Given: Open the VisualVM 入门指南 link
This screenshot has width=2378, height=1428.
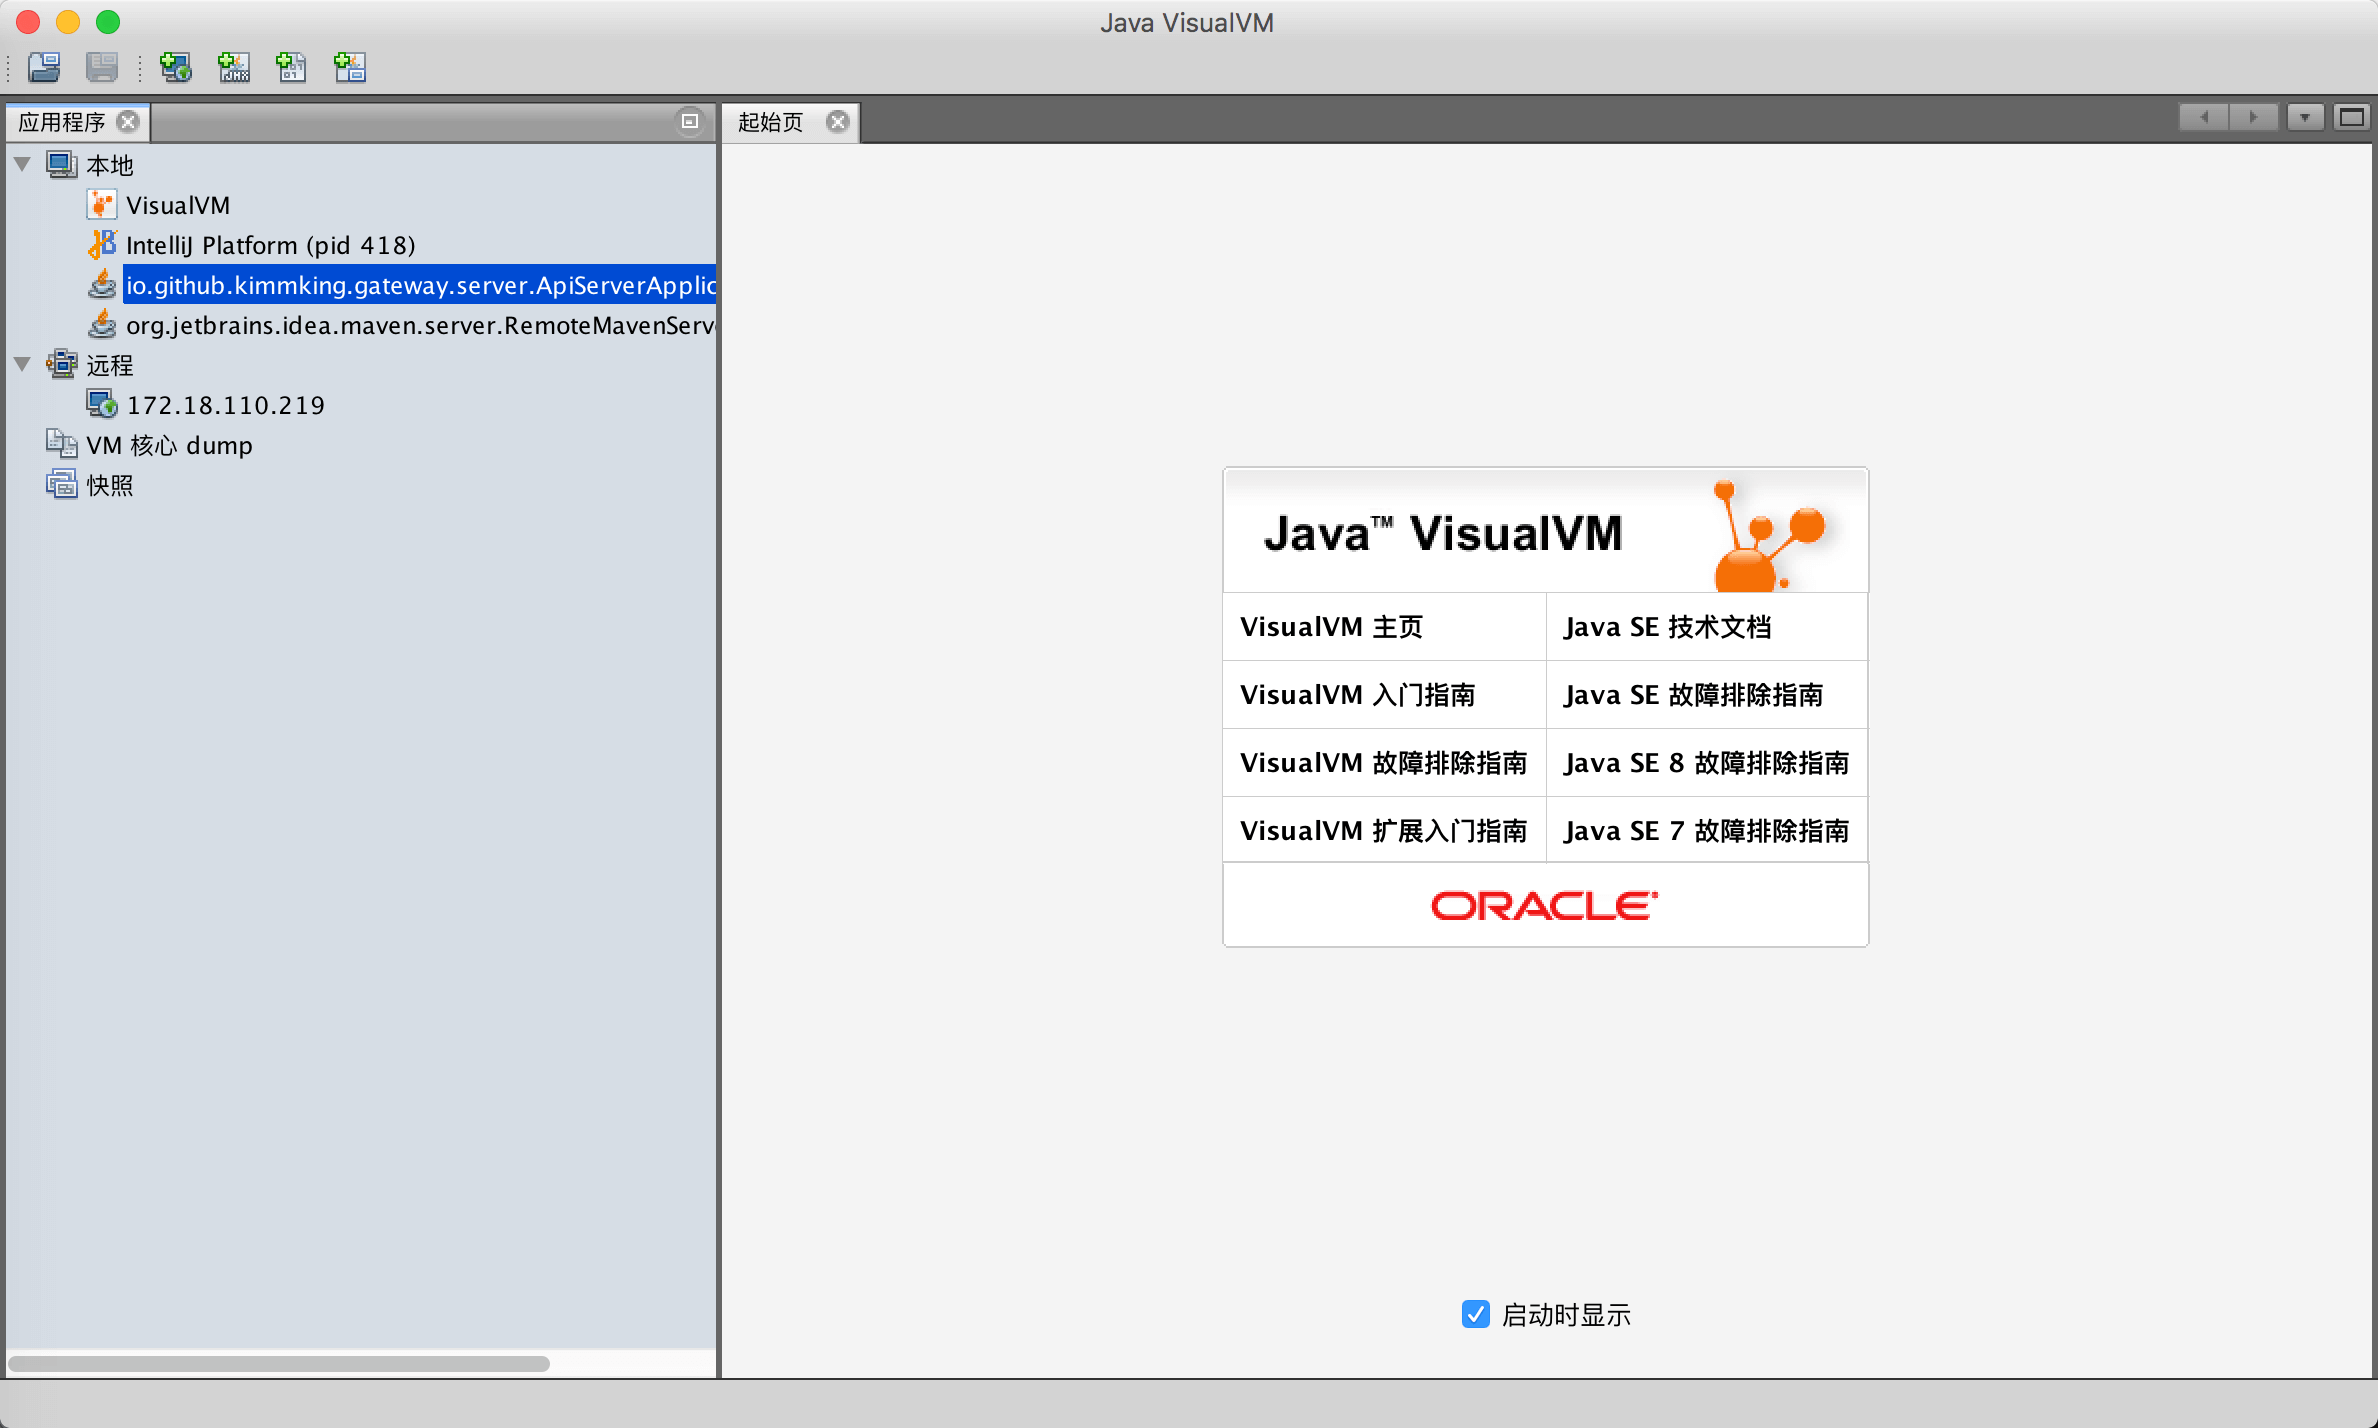Looking at the screenshot, I should point(1357,695).
